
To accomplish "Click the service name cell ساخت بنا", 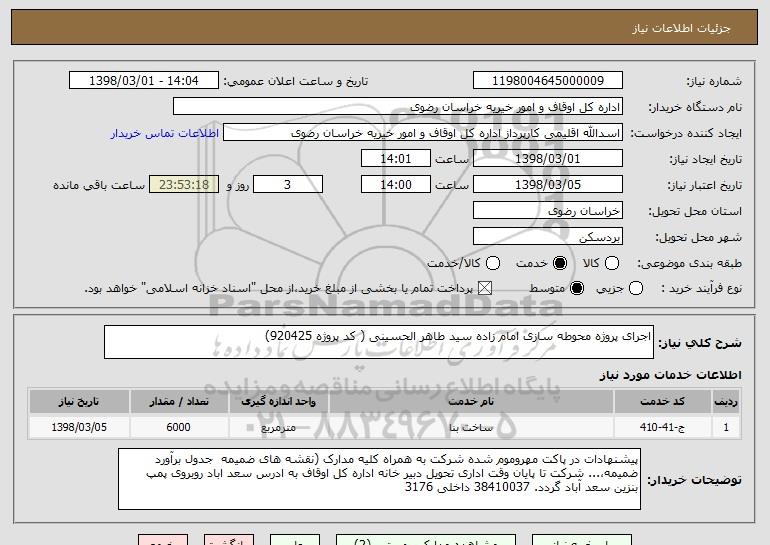I will coord(471,427).
